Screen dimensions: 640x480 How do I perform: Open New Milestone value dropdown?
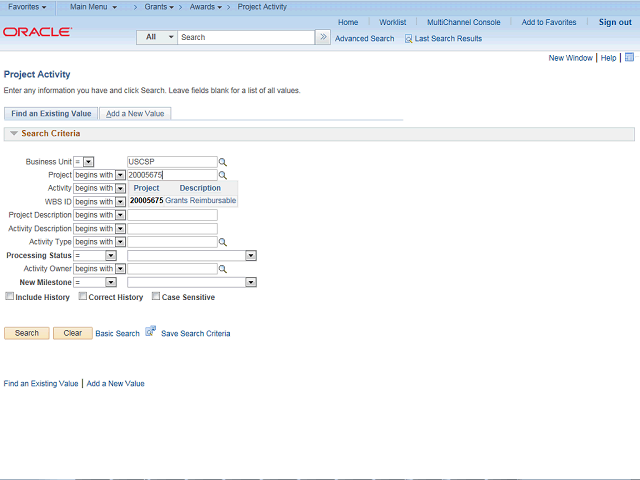pos(251,282)
